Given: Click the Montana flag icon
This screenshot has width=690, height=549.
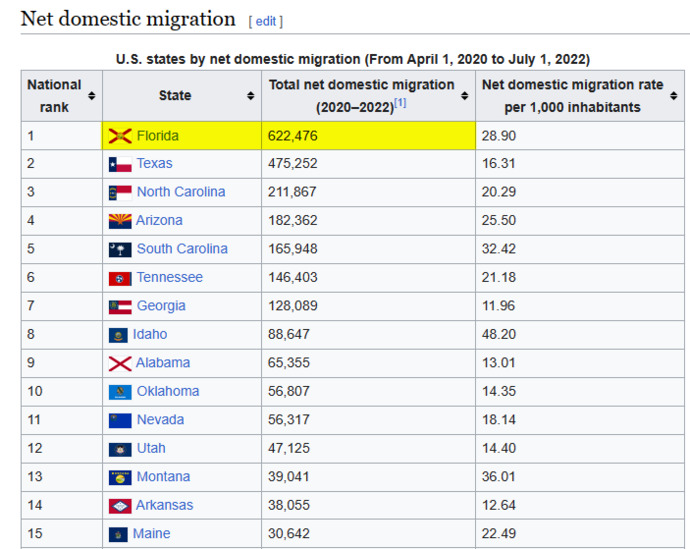Looking at the screenshot, I should pos(120,477).
